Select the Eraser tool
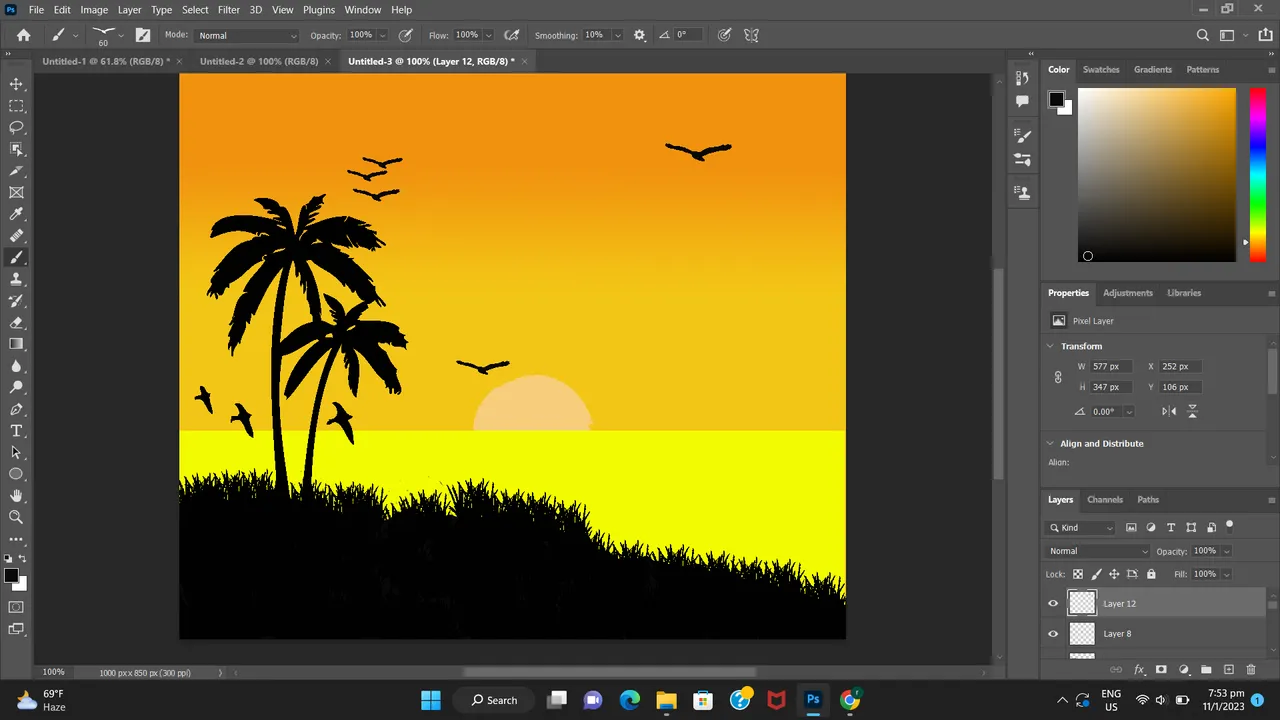 [x=16, y=323]
